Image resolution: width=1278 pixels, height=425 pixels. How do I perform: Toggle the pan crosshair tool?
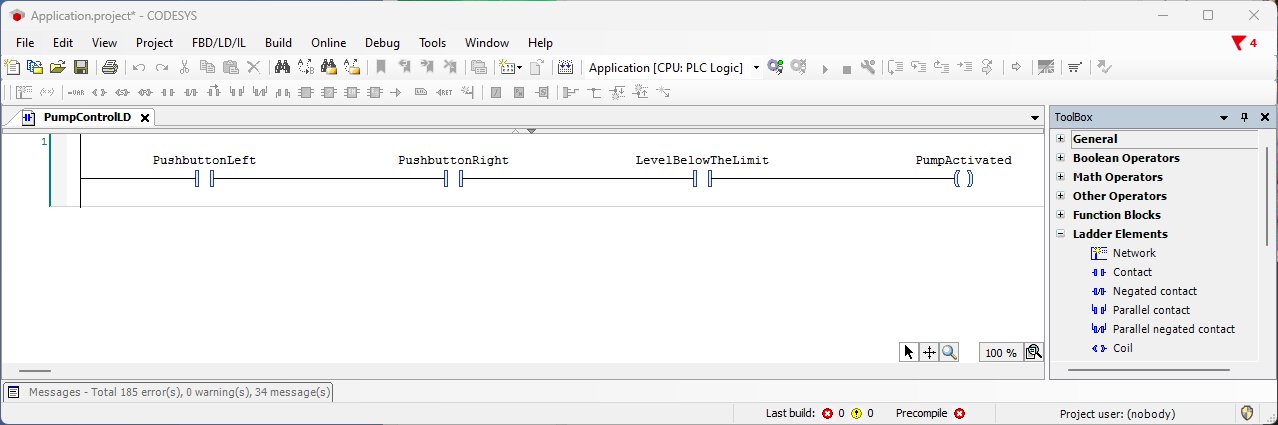point(929,352)
